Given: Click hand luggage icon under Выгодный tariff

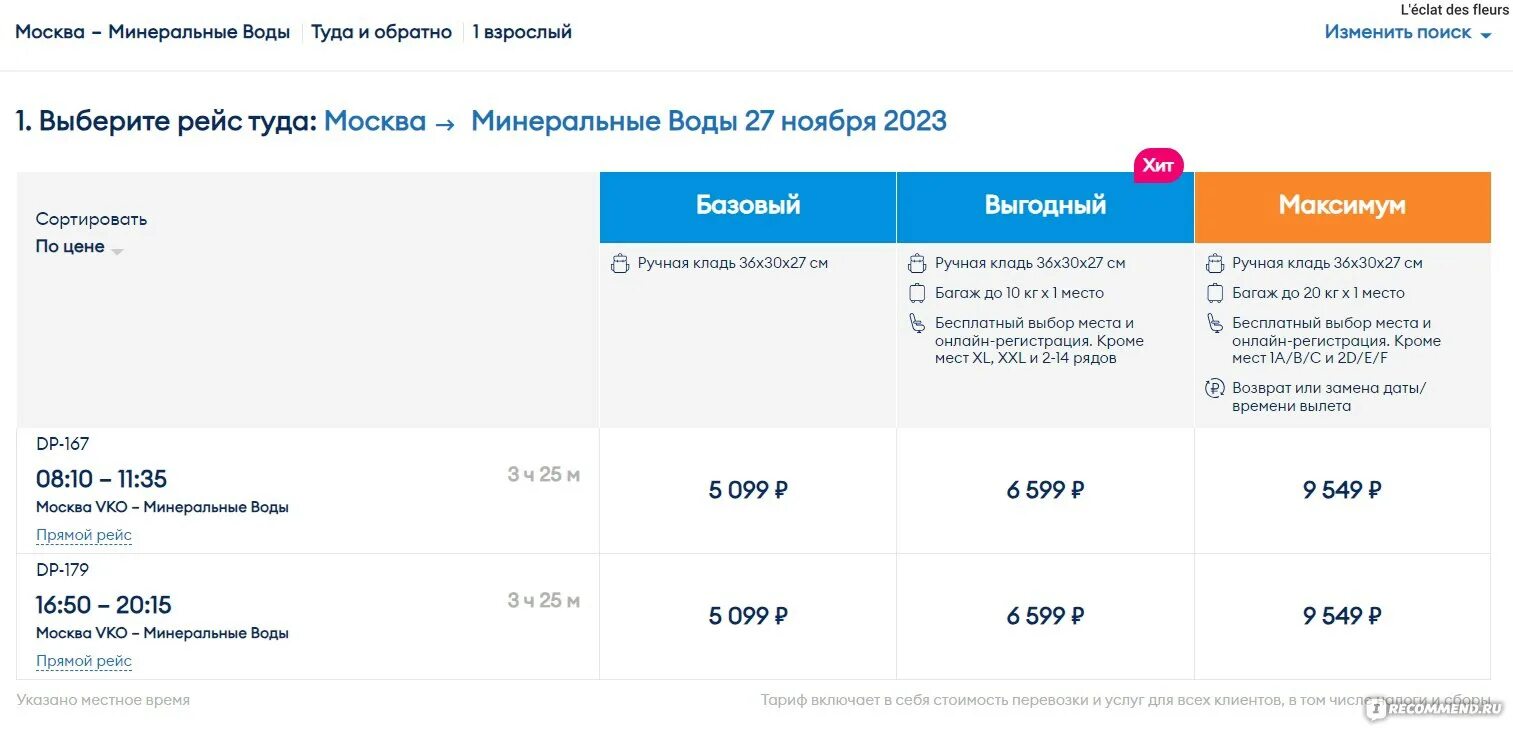Looking at the screenshot, I should click(917, 264).
